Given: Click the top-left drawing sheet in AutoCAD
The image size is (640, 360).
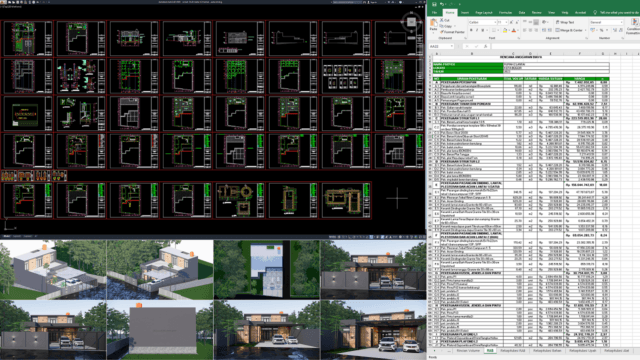Looking at the screenshot, I should point(28,38).
